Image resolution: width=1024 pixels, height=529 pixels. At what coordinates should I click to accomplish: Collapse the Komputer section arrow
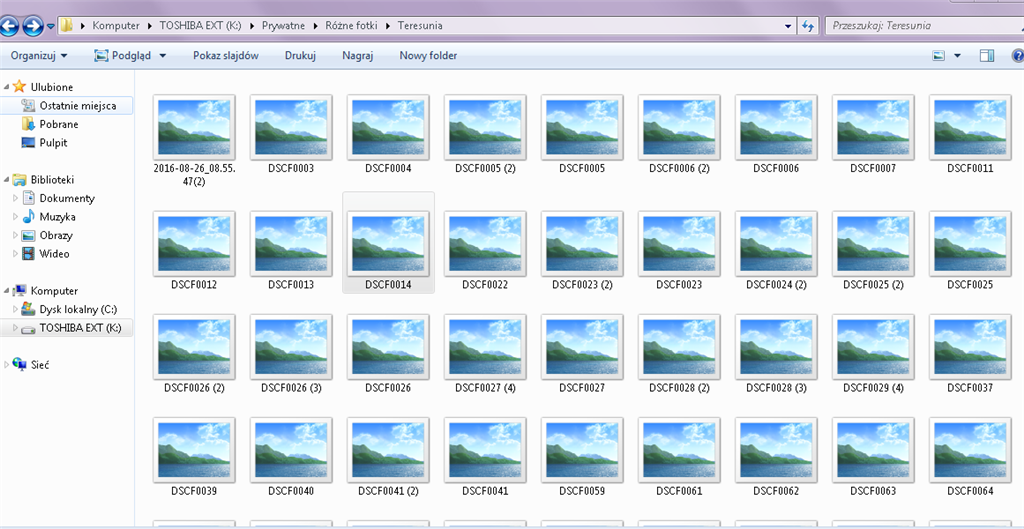pyautogui.click(x=7, y=291)
